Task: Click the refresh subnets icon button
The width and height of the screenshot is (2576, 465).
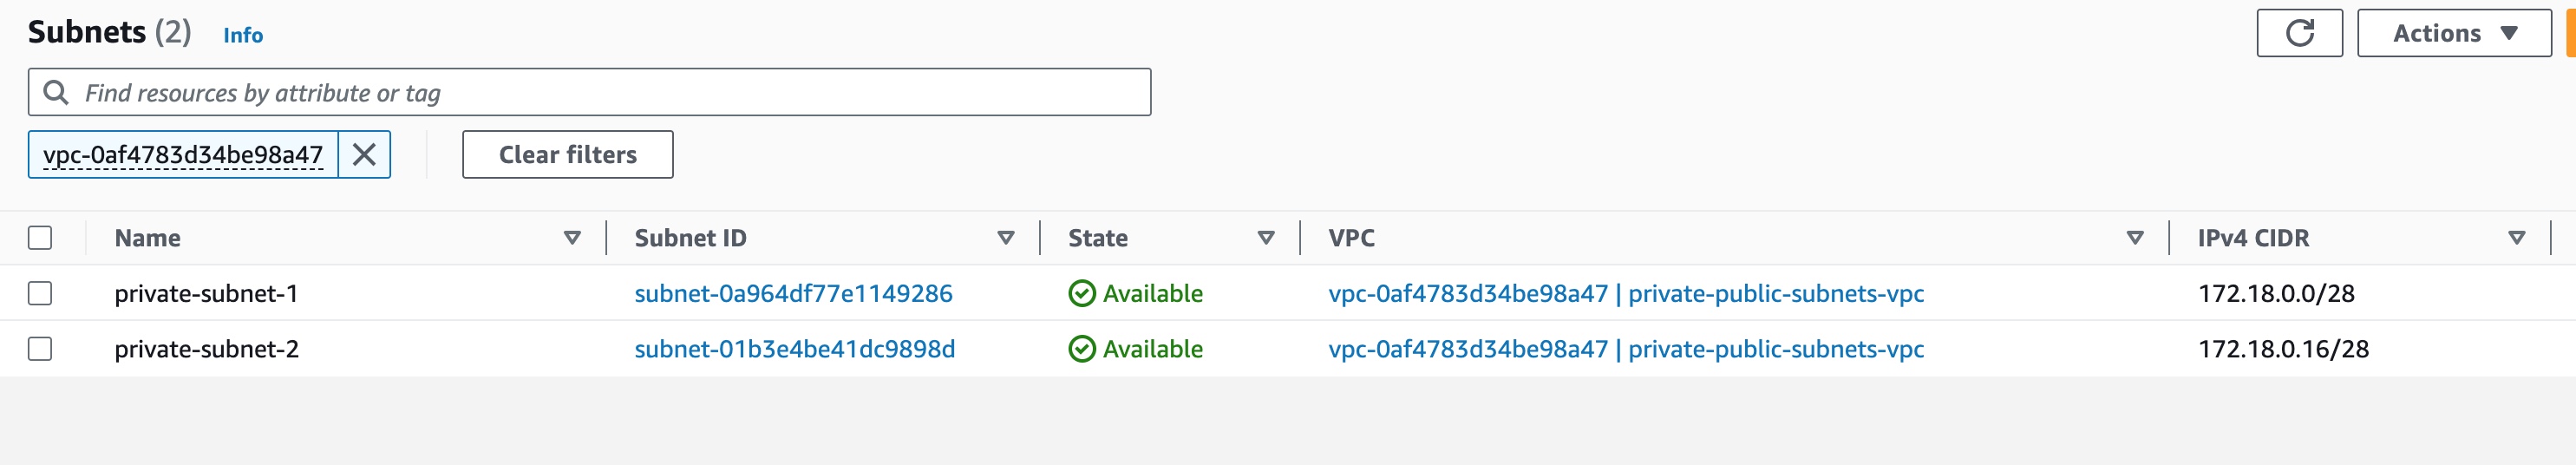Action: pos(2299,33)
